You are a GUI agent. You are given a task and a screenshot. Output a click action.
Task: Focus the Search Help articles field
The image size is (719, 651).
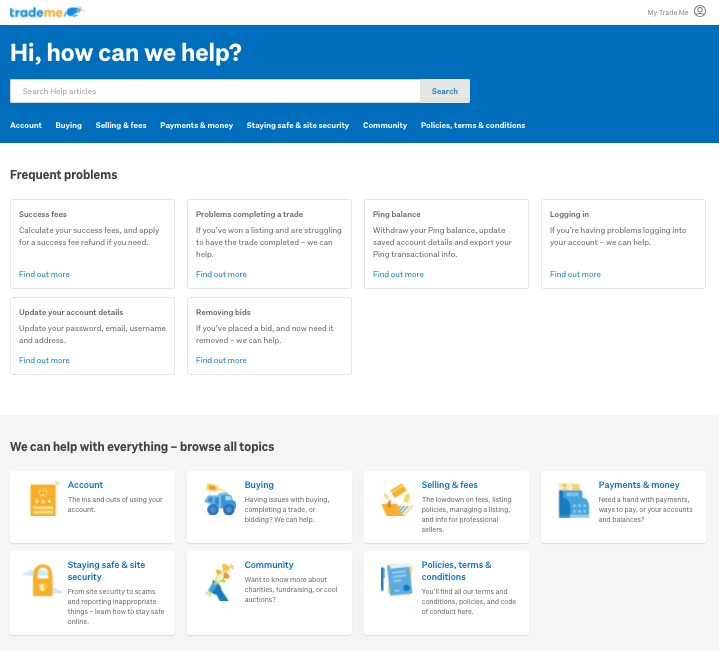(215, 91)
